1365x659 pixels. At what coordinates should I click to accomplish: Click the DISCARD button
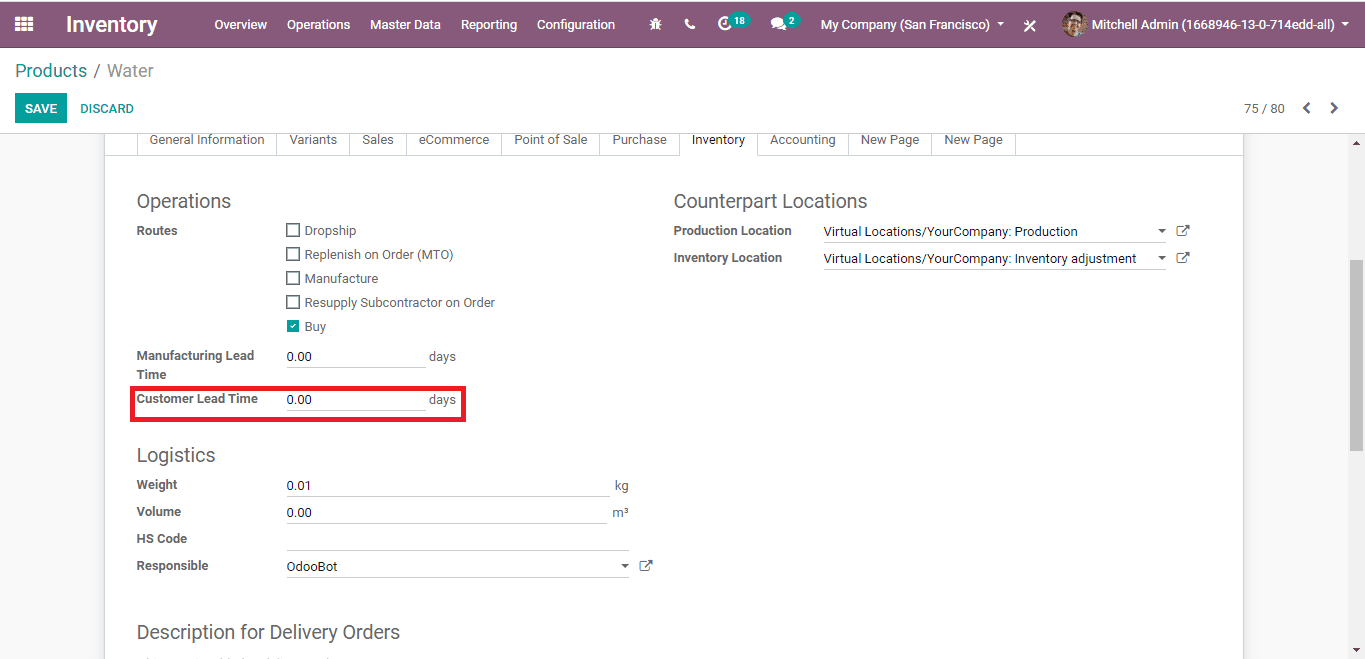tap(107, 108)
